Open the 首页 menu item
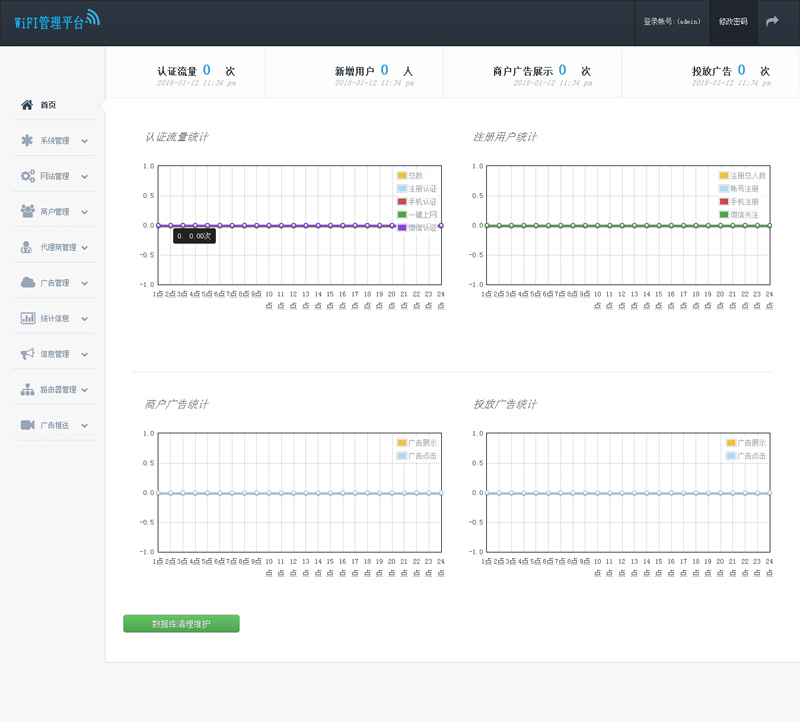 coord(48,105)
